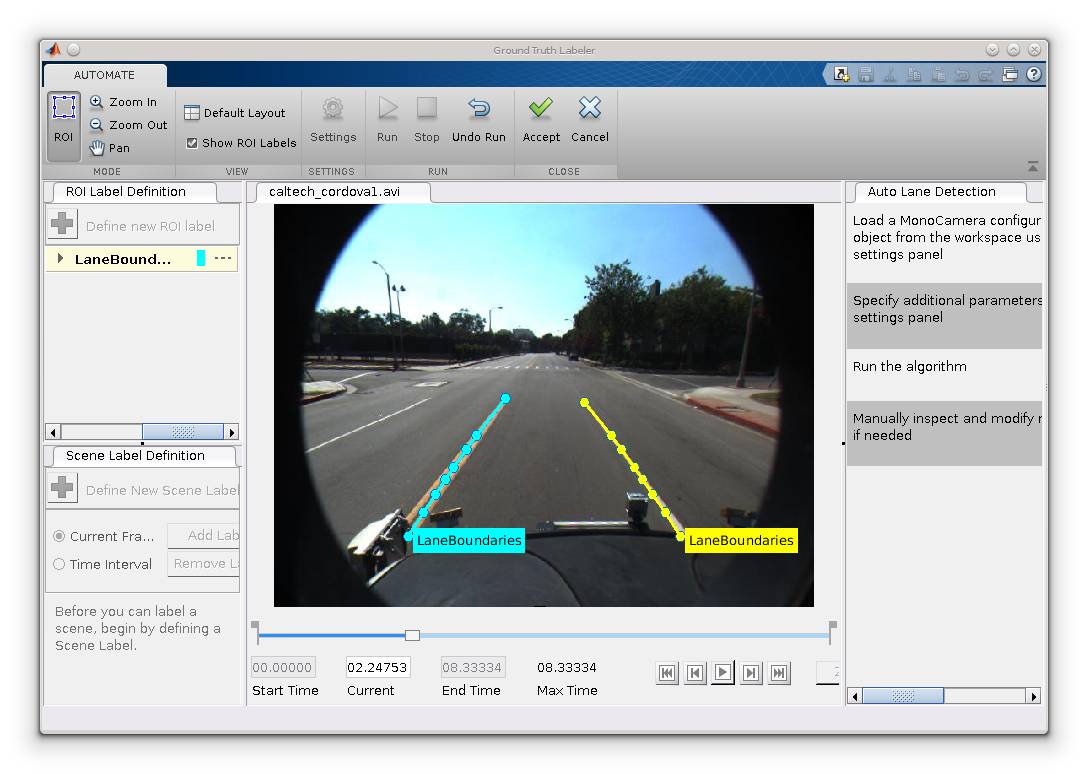Undo the last algorithm run
Image resolution: width=1088 pixels, height=774 pixels.
pos(479,119)
